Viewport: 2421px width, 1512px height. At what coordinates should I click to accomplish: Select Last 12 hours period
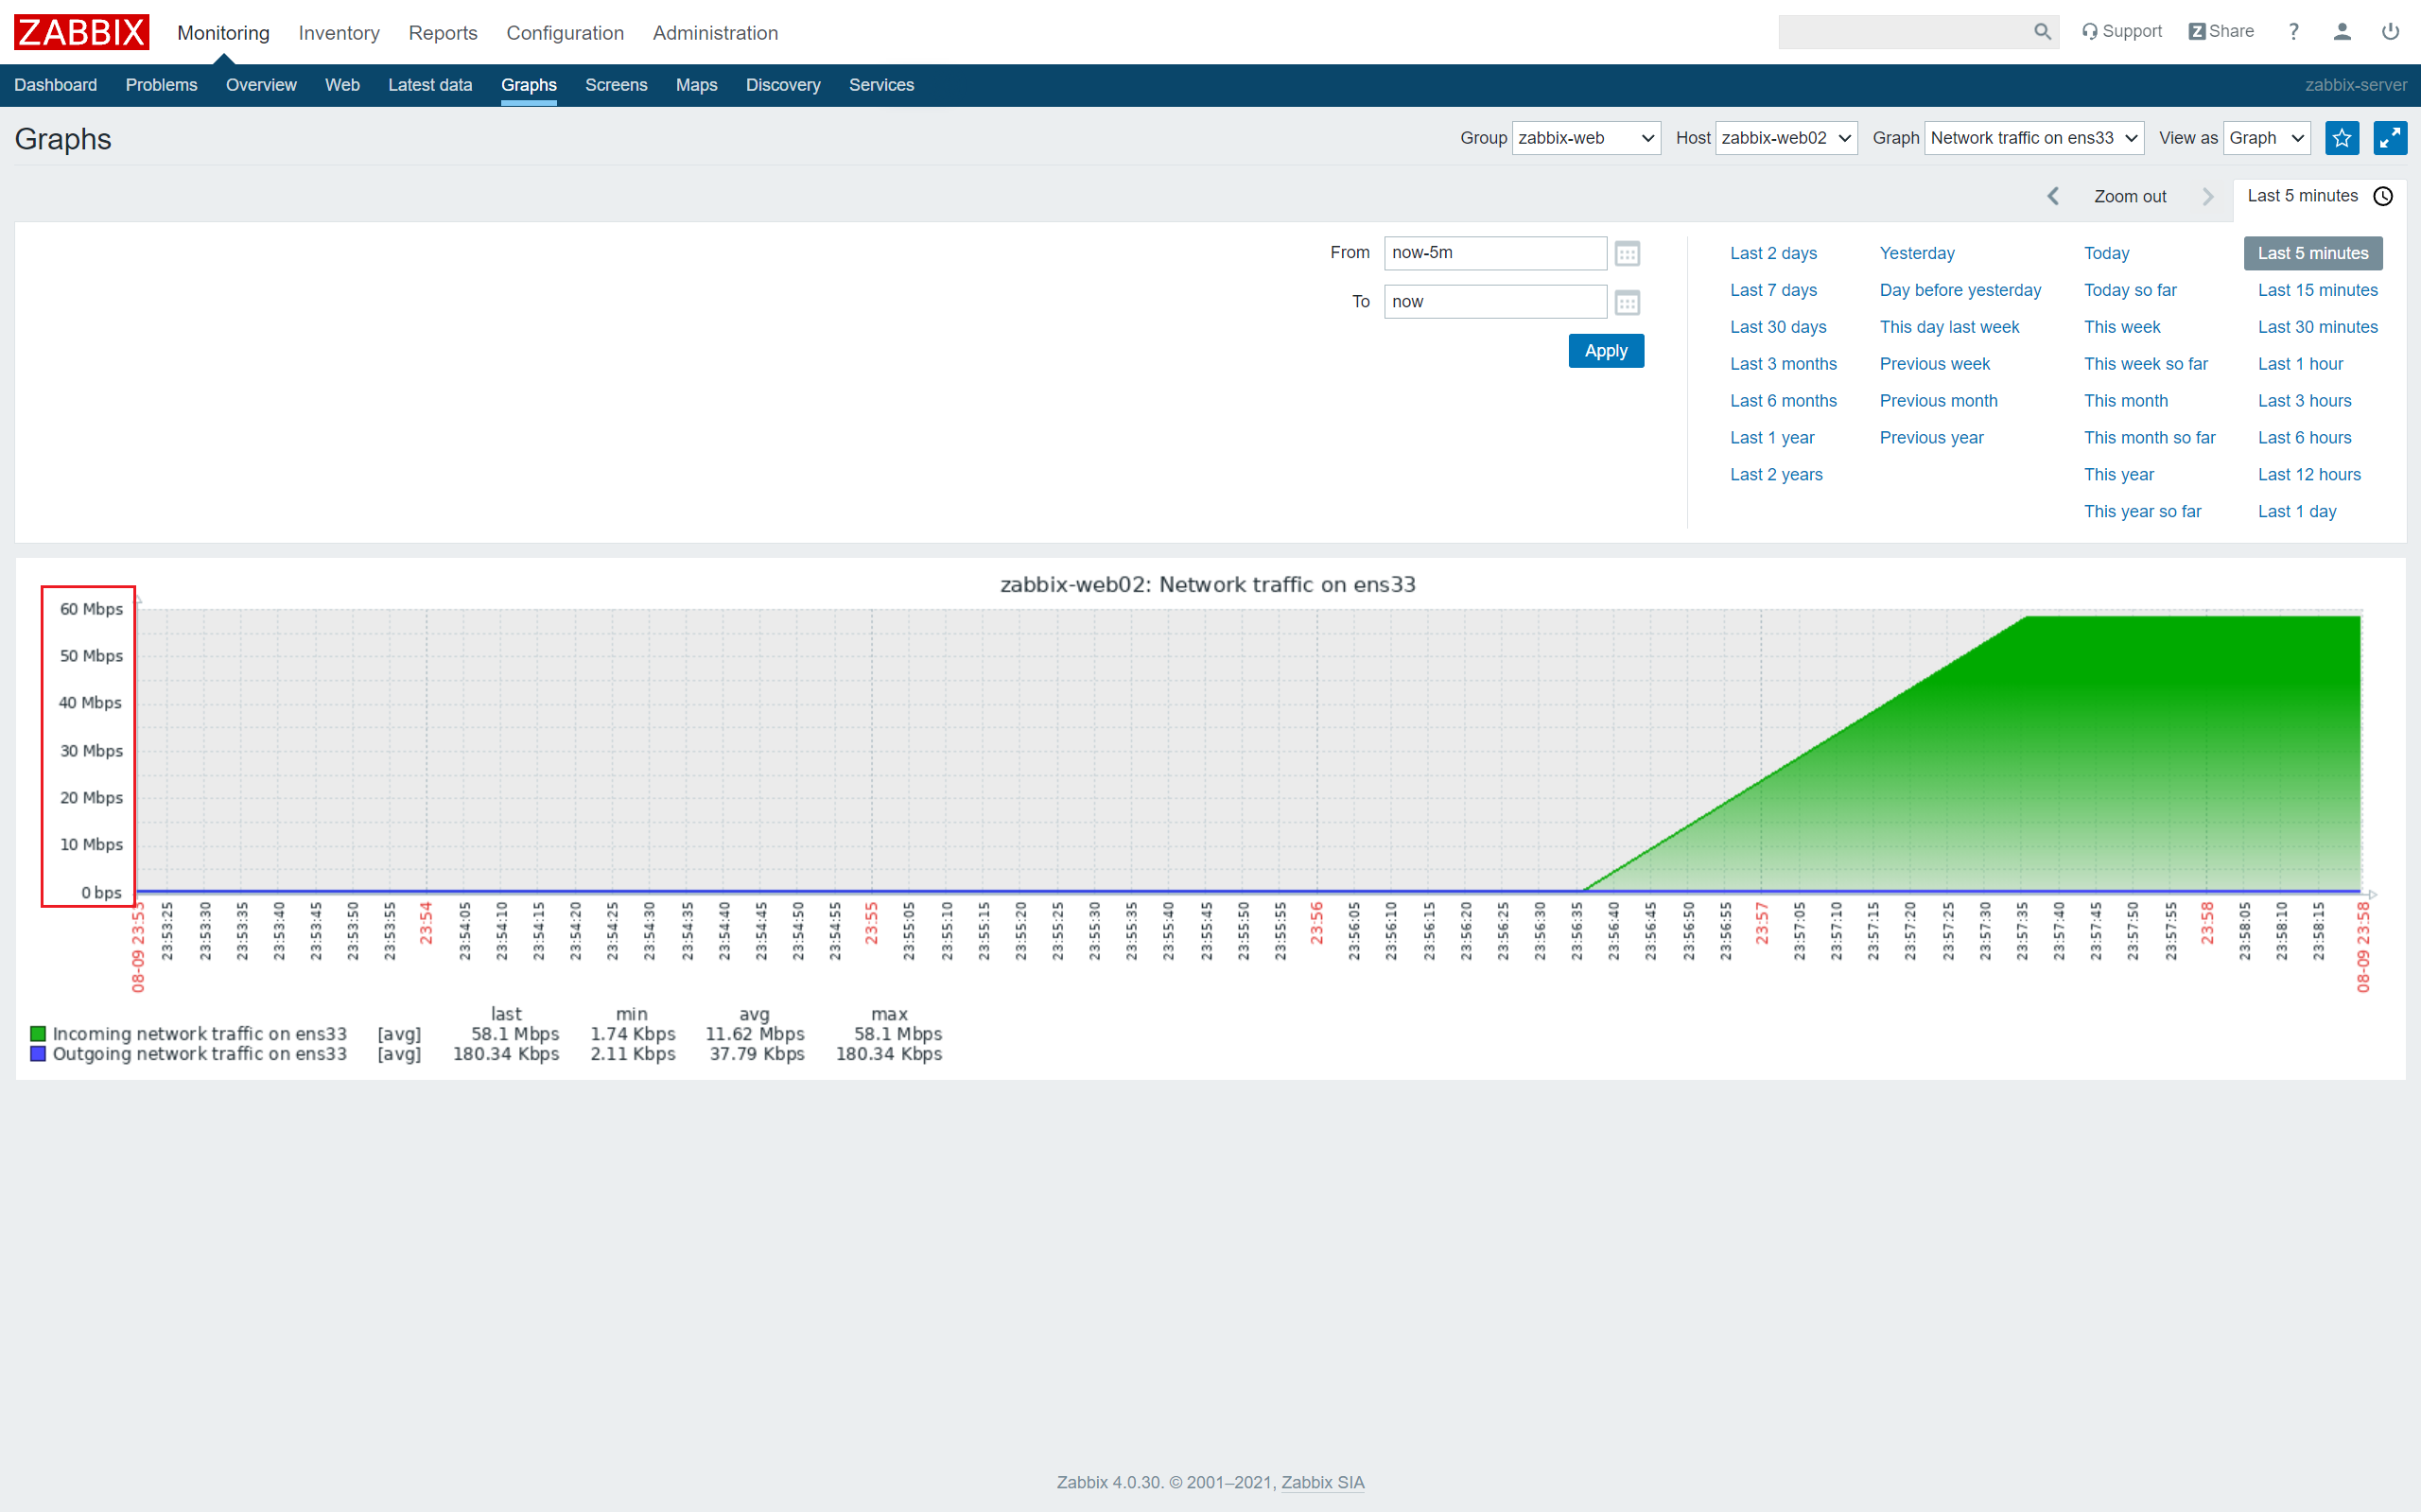coord(2309,475)
